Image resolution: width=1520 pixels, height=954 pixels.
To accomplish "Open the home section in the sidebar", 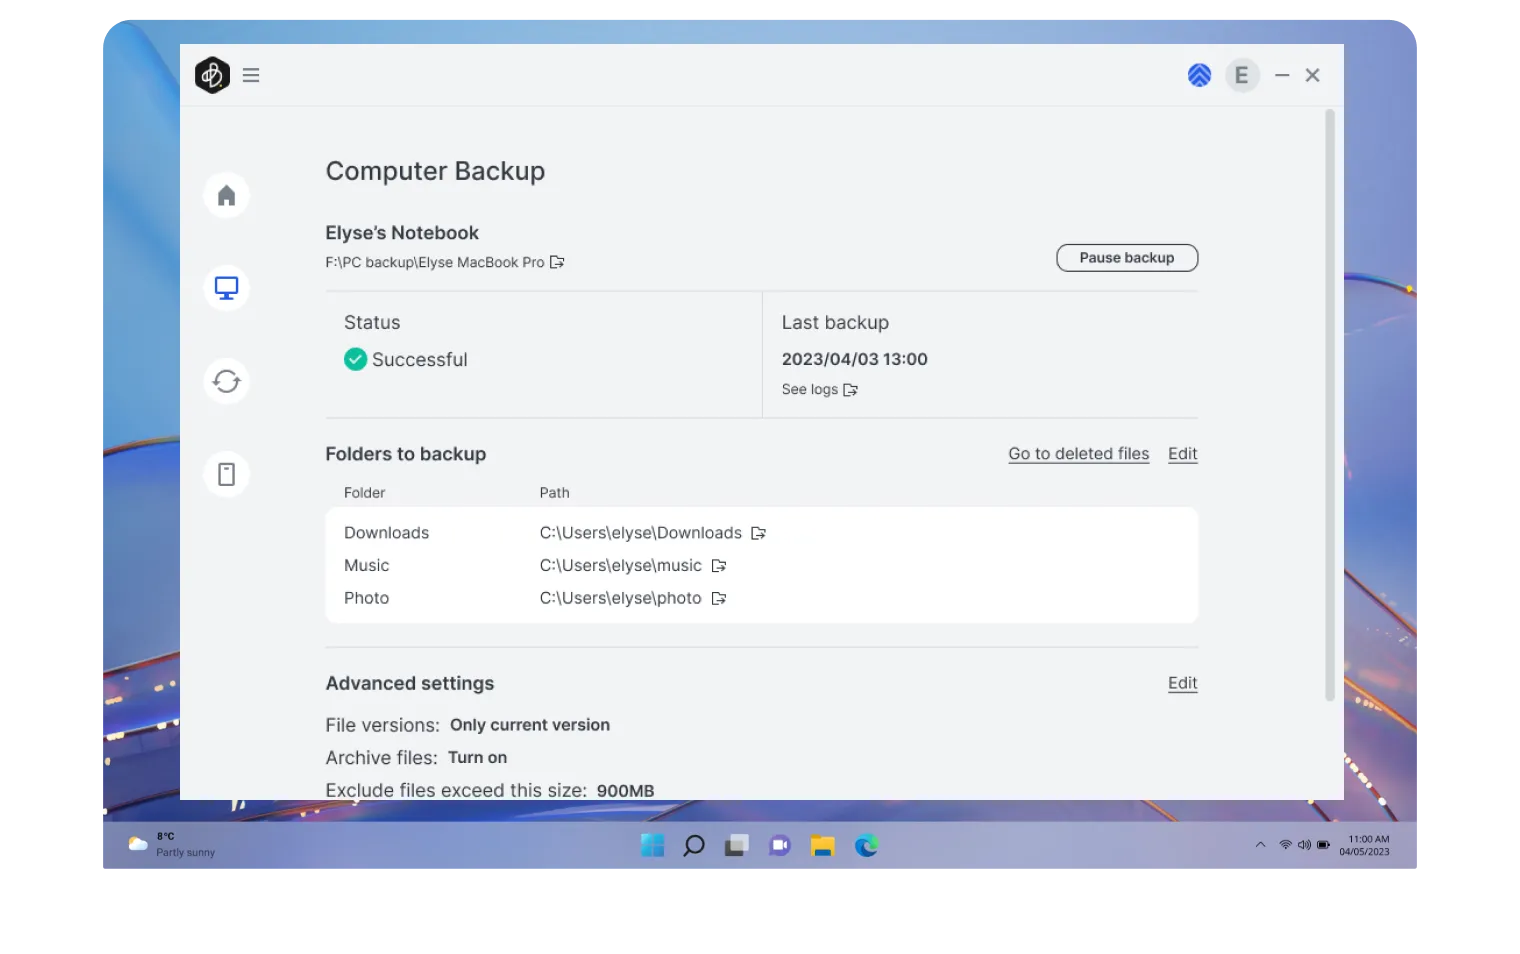I will click(x=226, y=194).
